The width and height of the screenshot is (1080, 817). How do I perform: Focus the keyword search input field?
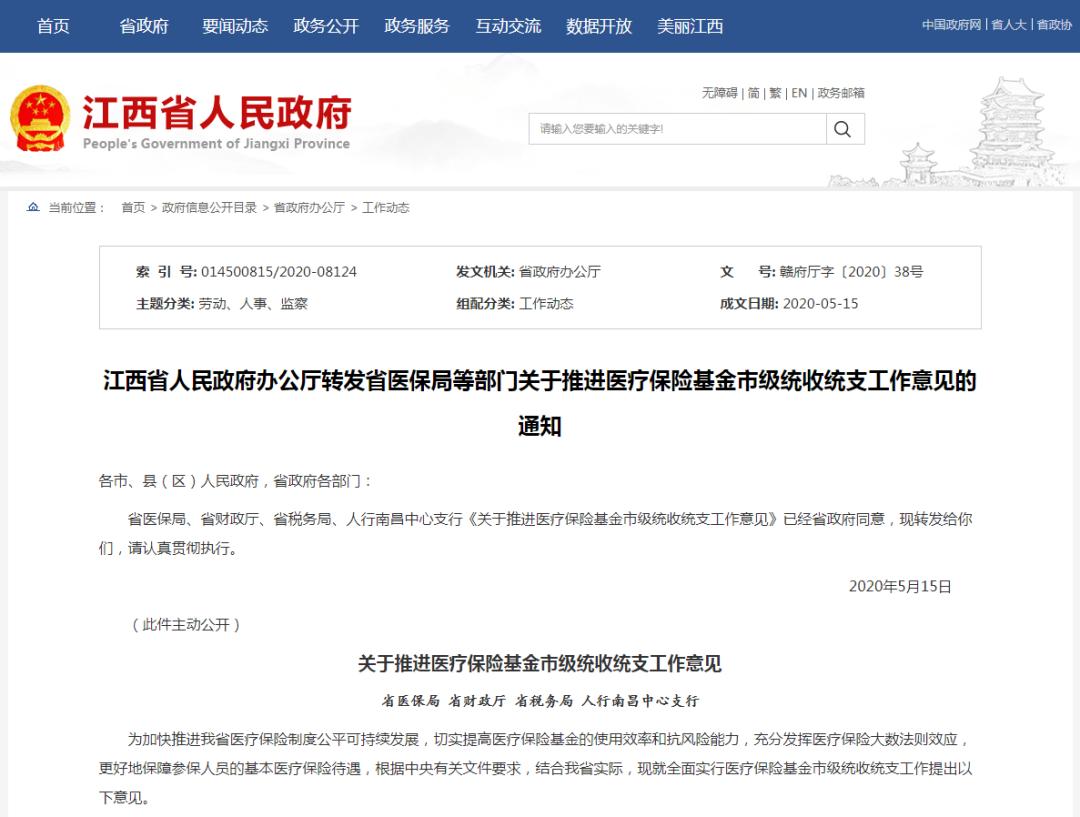[678, 129]
